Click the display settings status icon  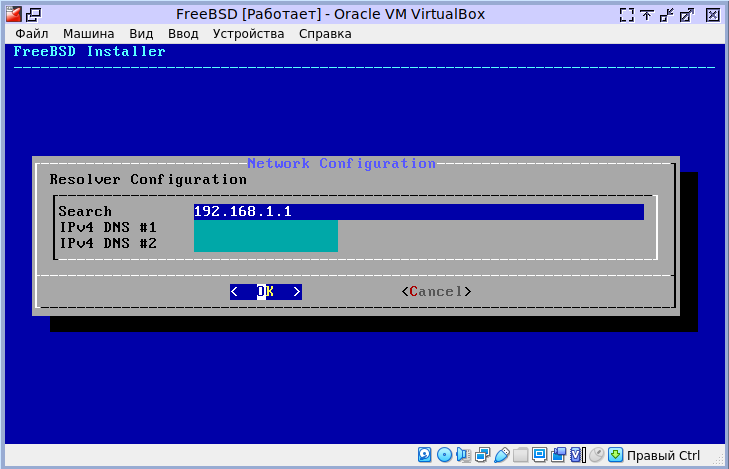click(539, 455)
